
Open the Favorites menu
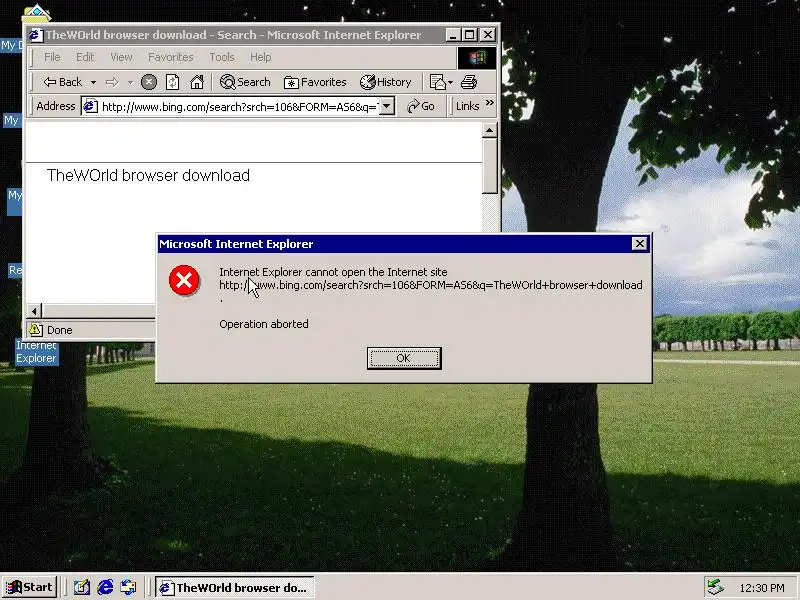click(x=170, y=57)
